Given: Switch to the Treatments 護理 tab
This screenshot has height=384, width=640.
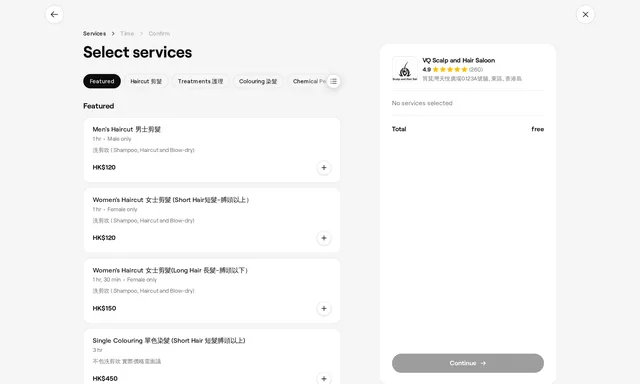Looking at the screenshot, I should pyautogui.click(x=200, y=81).
